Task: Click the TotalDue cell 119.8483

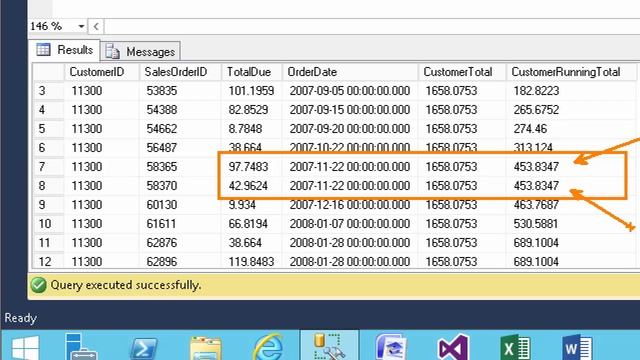Action: (251, 262)
